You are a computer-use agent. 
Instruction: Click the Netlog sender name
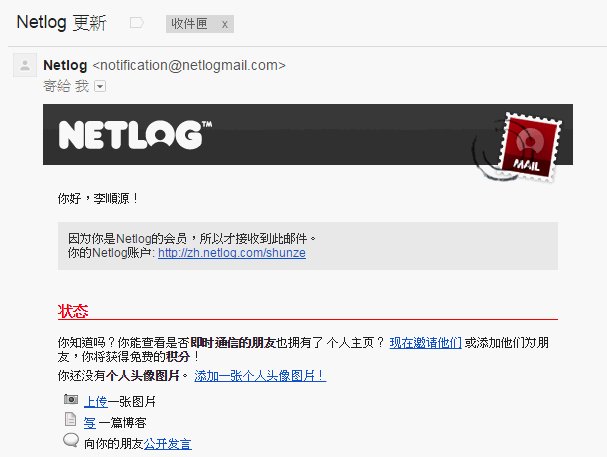pos(65,65)
